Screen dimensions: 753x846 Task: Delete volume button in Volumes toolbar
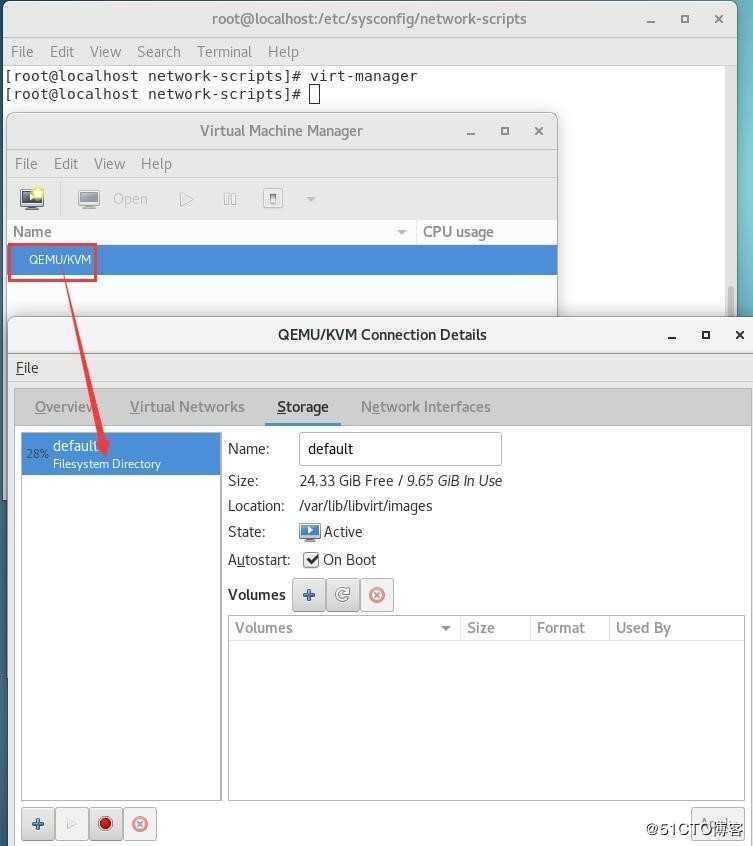tap(377, 595)
